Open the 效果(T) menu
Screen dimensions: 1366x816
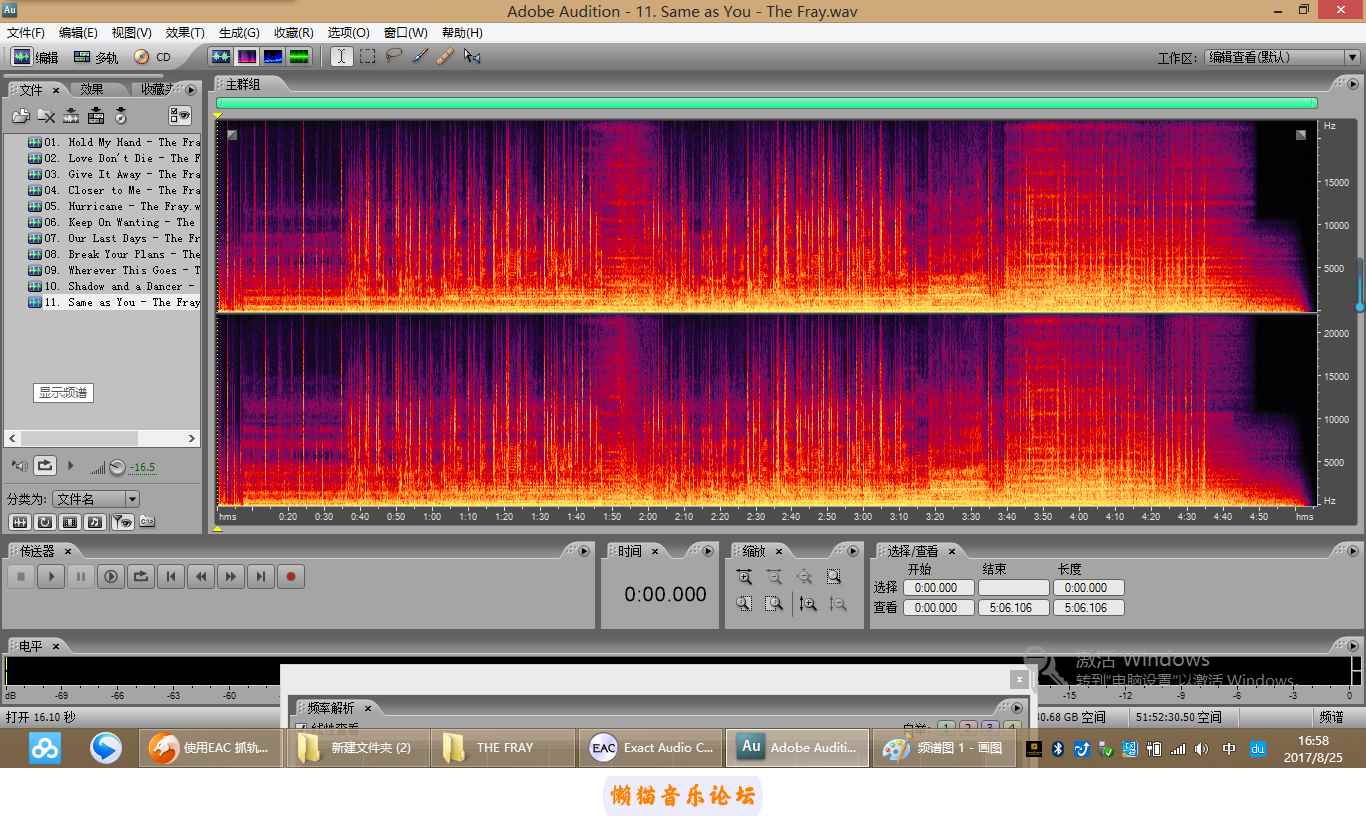point(185,33)
